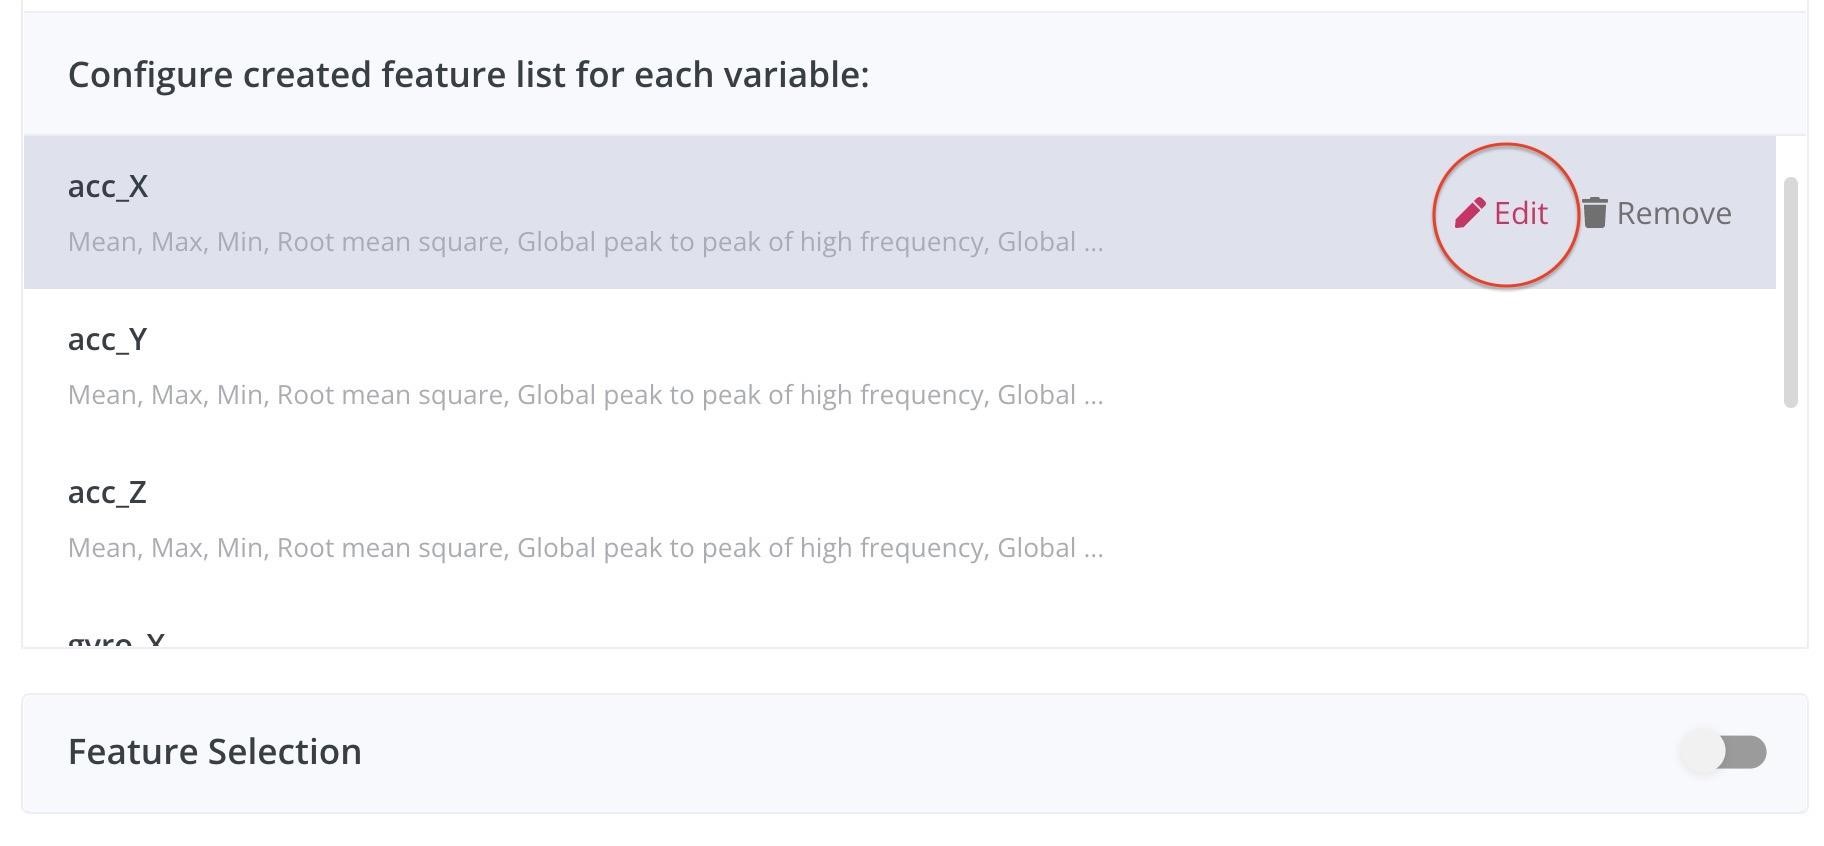This screenshot has width=1824, height=846.
Task: Click the ellipsis ending acc_Y's feature summary
Action: coord(1093,399)
